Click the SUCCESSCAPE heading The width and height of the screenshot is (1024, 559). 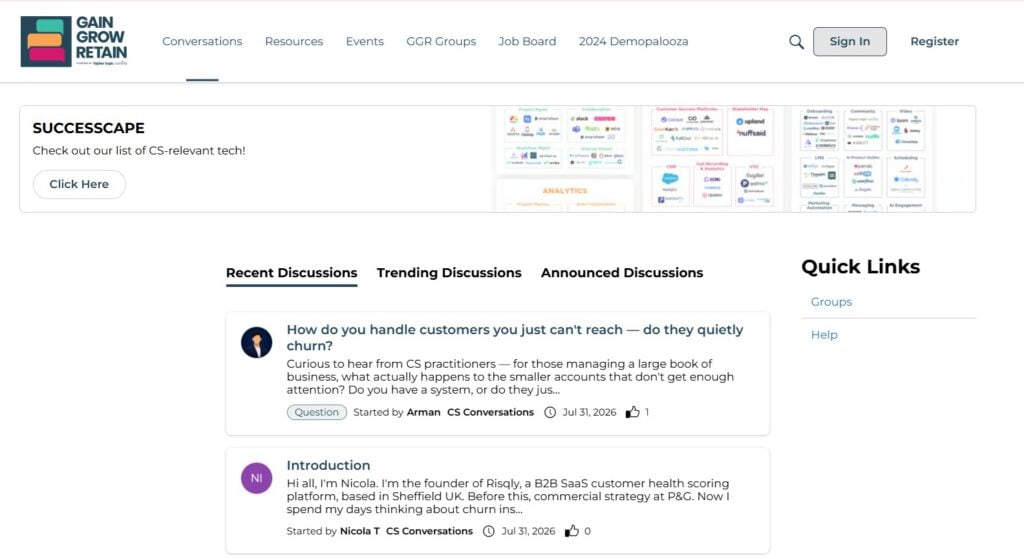[x=89, y=128]
